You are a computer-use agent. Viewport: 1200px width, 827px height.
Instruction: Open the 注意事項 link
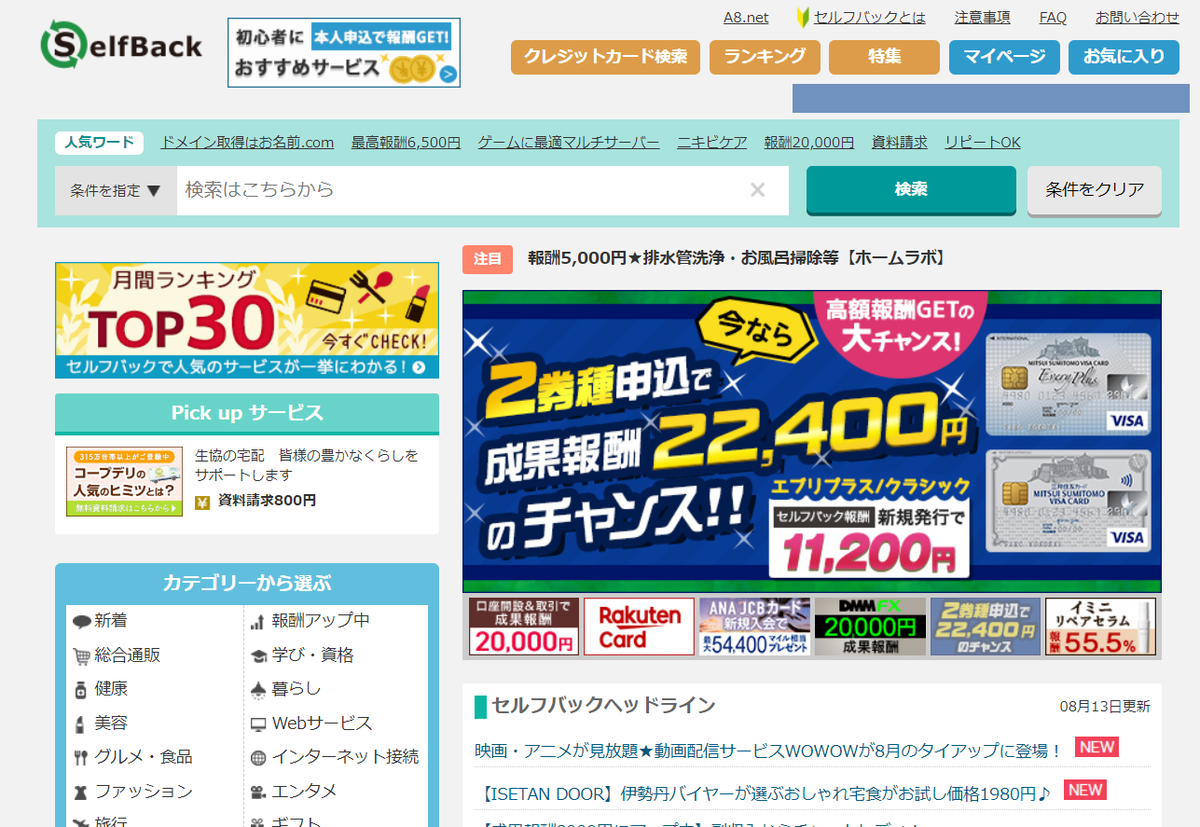[982, 18]
